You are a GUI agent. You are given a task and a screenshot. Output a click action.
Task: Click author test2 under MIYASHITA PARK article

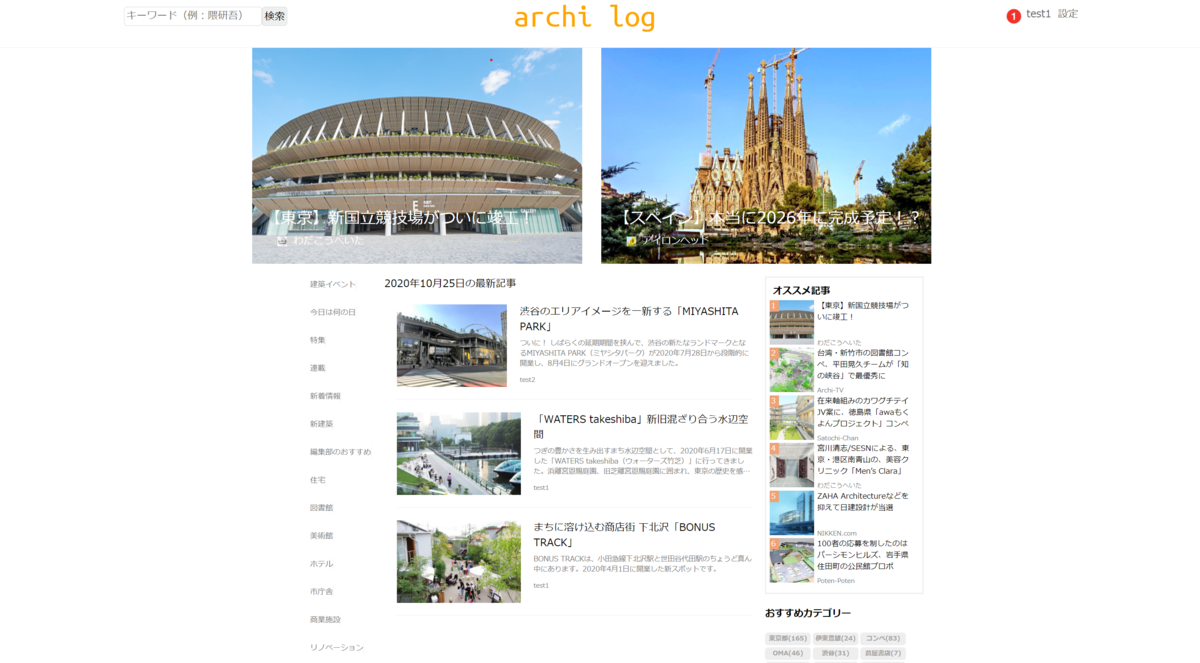527,380
